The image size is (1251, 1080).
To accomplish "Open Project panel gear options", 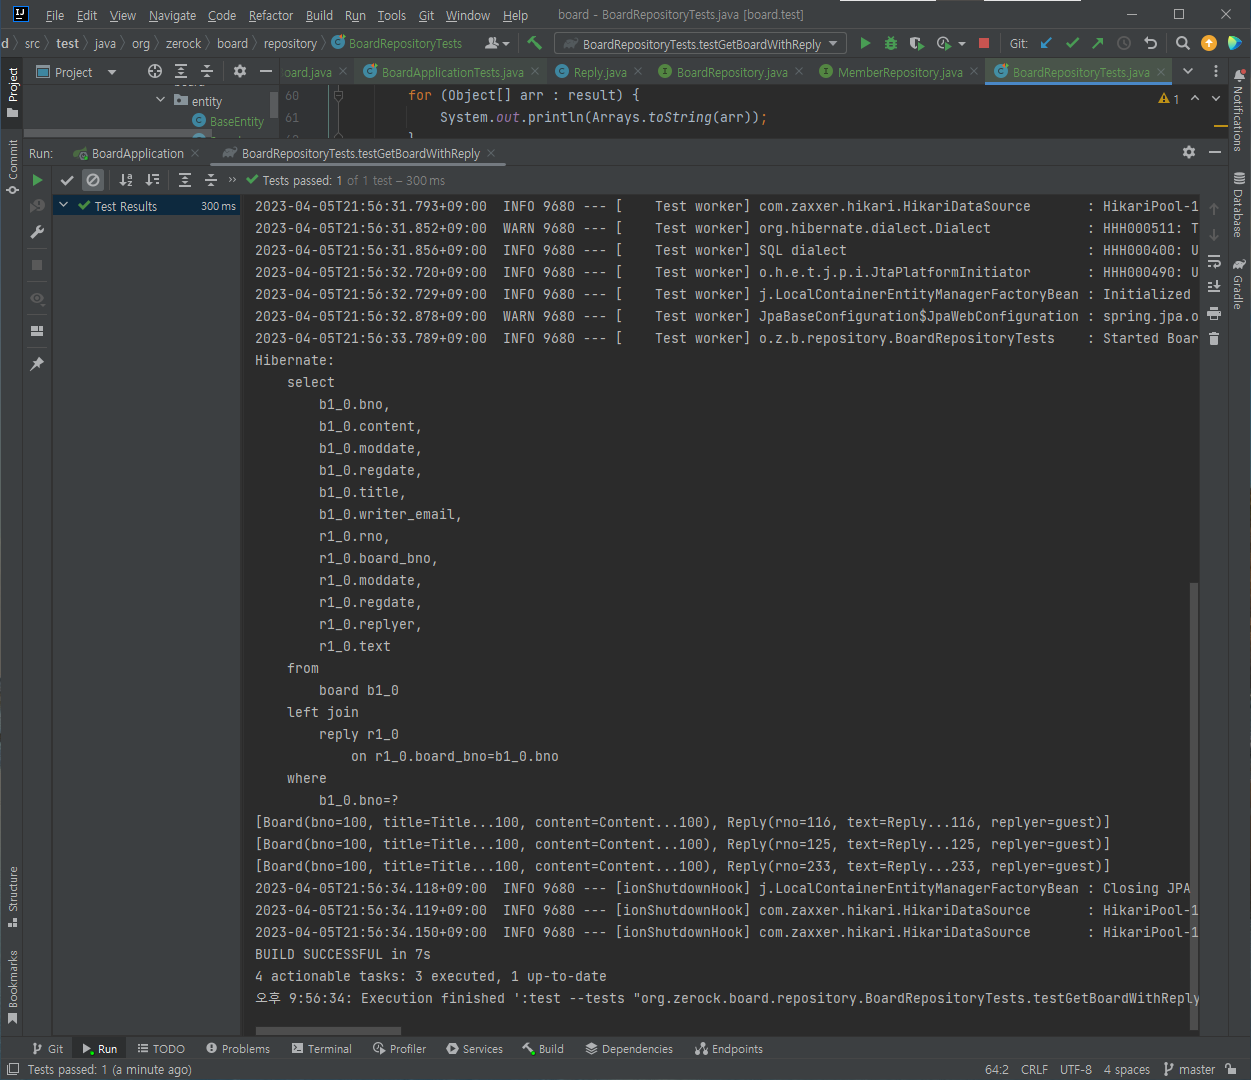I will (x=239, y=71).
